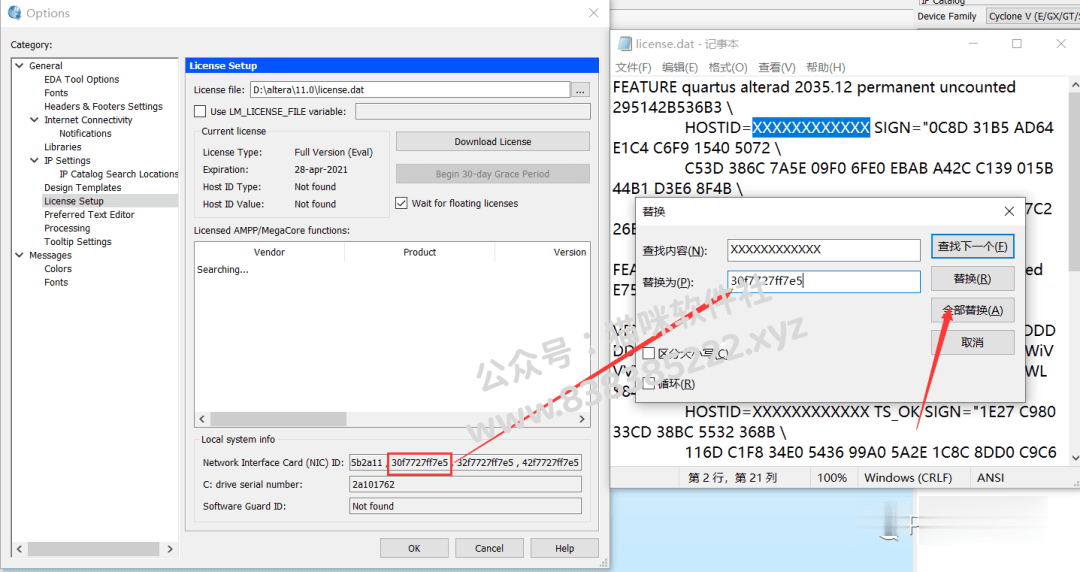Maximize the license.dat Notepad window

[x=1017, y=43]
